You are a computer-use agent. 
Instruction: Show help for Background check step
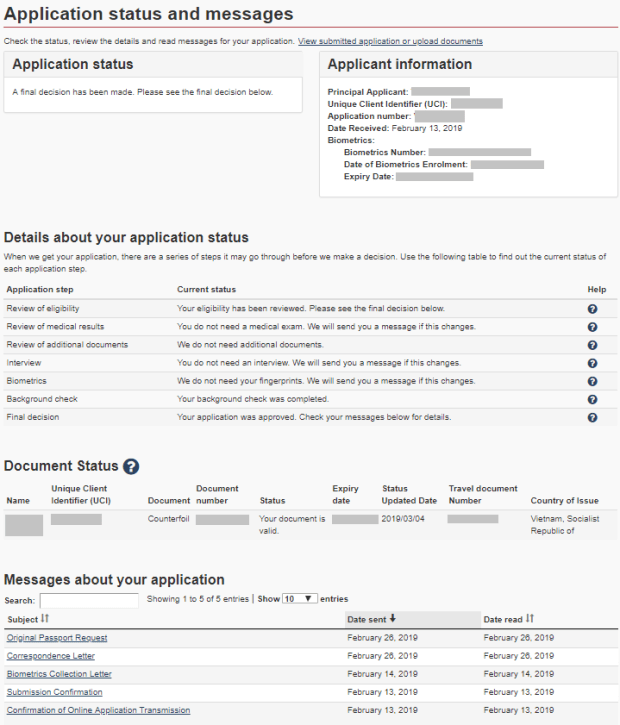pyautogui.click(x=592, y=399)
